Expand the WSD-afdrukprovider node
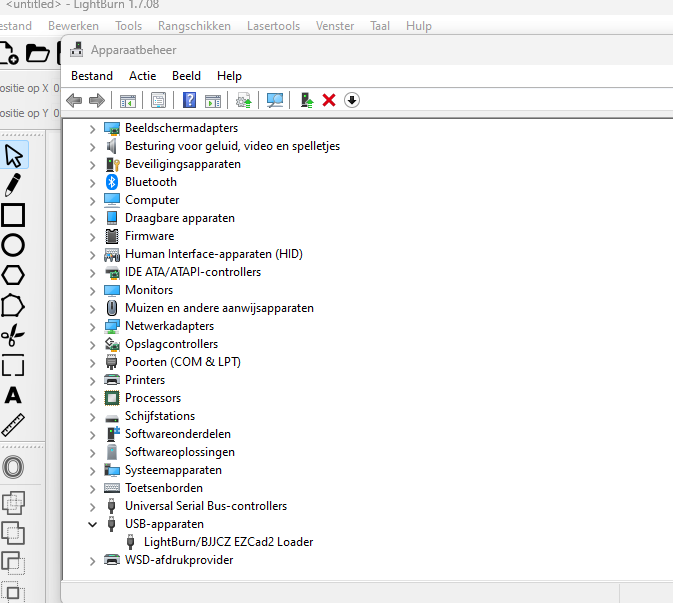673x603 pixels. pos(92,561)
